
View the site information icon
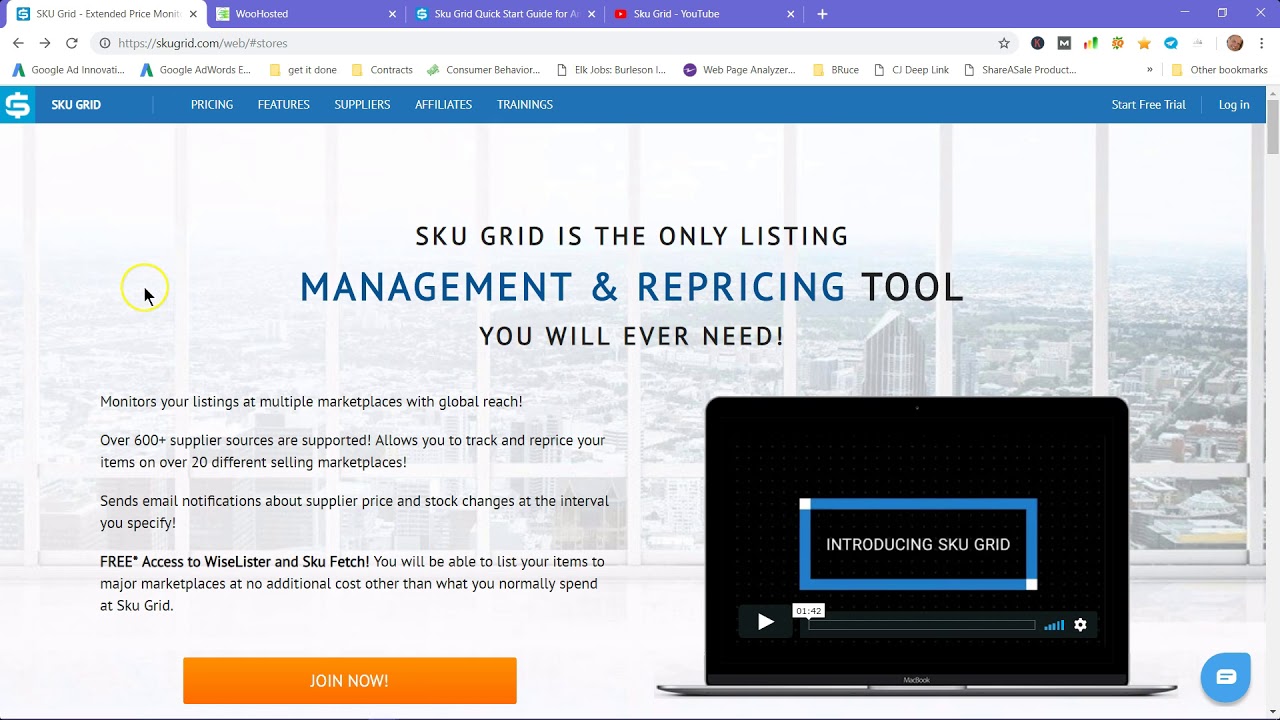(104, 43)
